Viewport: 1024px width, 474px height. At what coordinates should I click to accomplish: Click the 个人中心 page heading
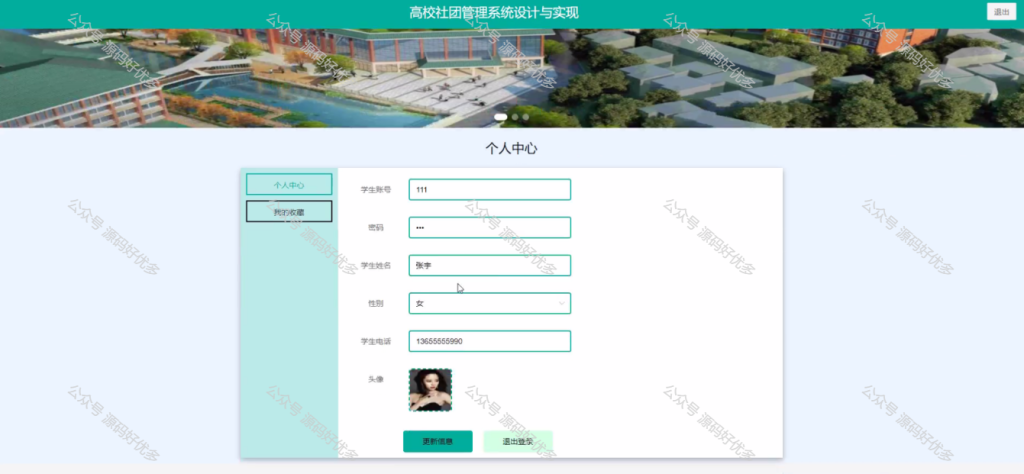(511, 148)
